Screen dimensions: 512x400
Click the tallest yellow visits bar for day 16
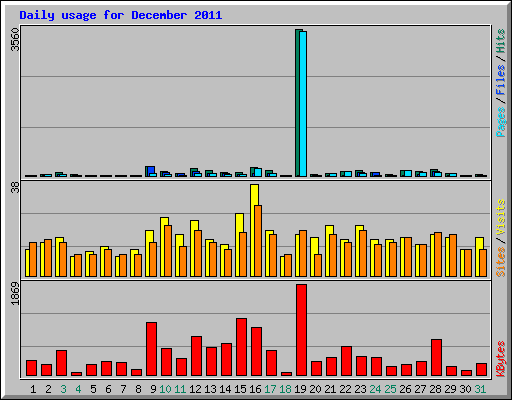254,230
